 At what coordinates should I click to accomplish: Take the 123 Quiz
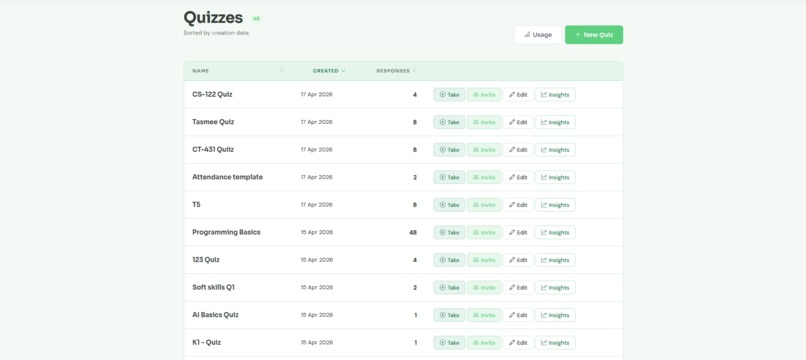[x=449, y=260]
